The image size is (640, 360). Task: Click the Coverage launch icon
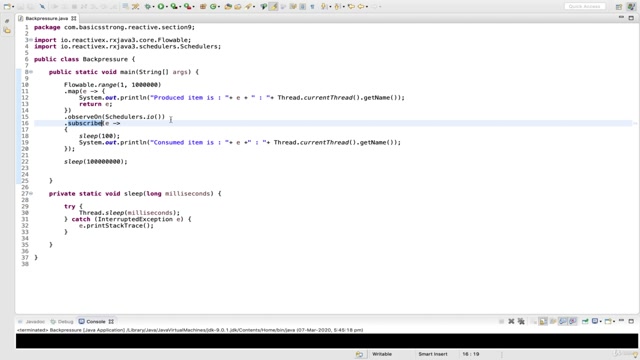[174, 7]
